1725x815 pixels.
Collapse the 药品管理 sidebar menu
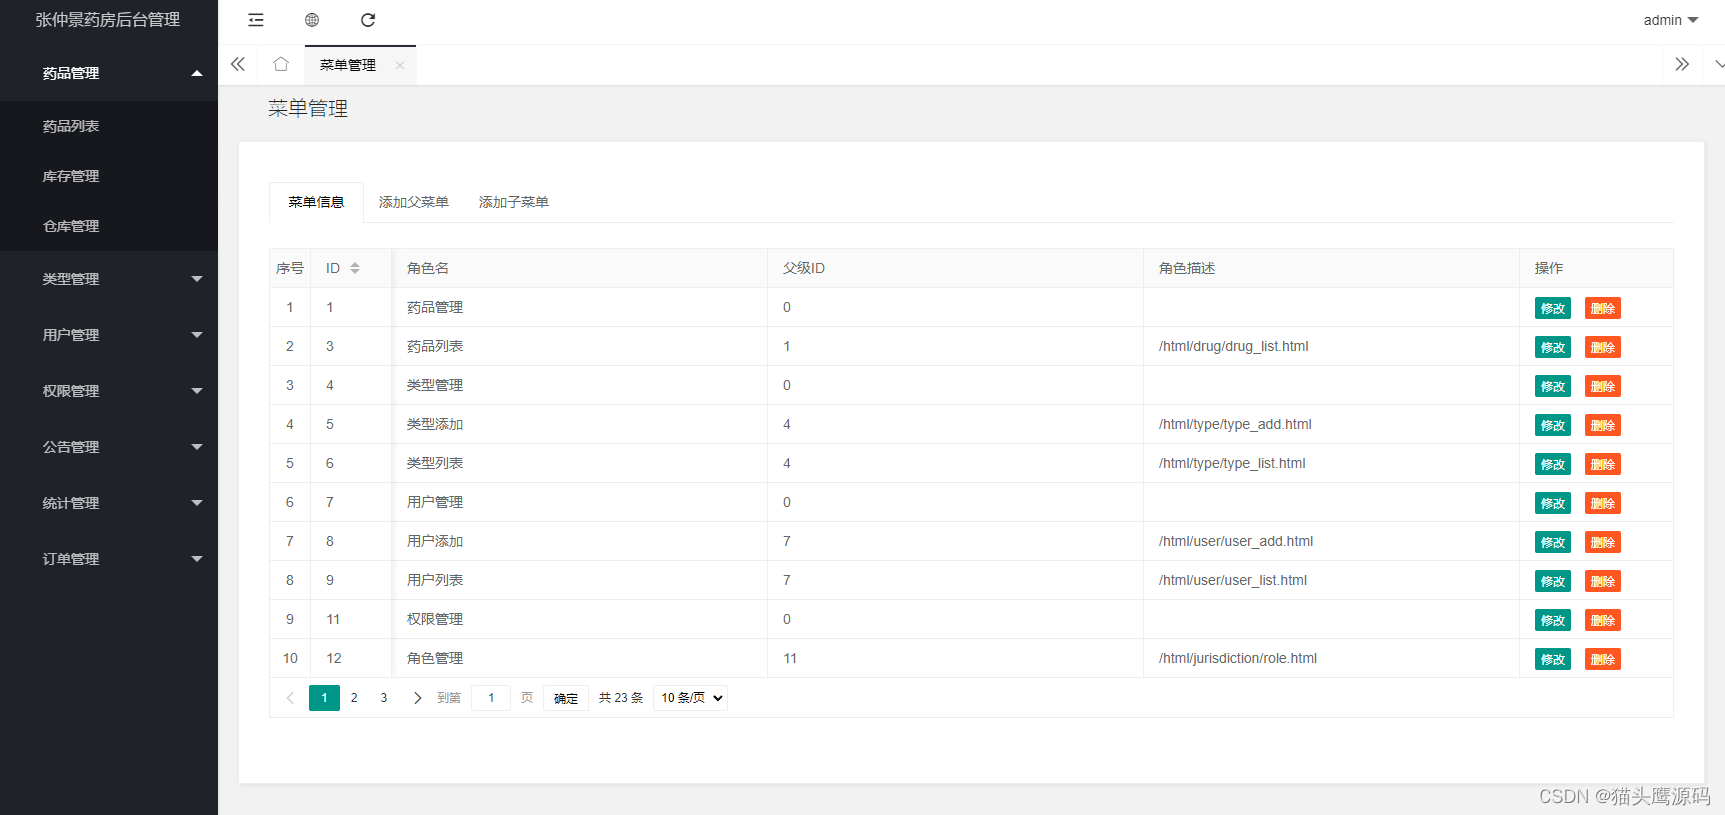[109, 73]
